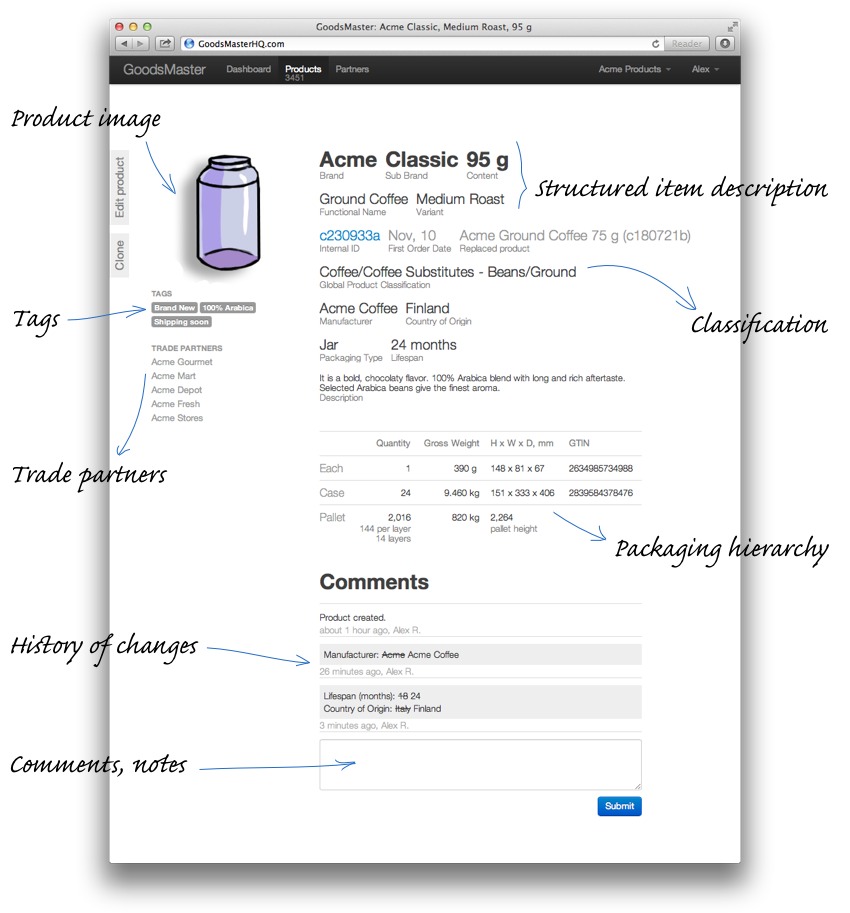Click the browser forward arrow button
Viewport: 850px width, 913px height.
(141, 44)
